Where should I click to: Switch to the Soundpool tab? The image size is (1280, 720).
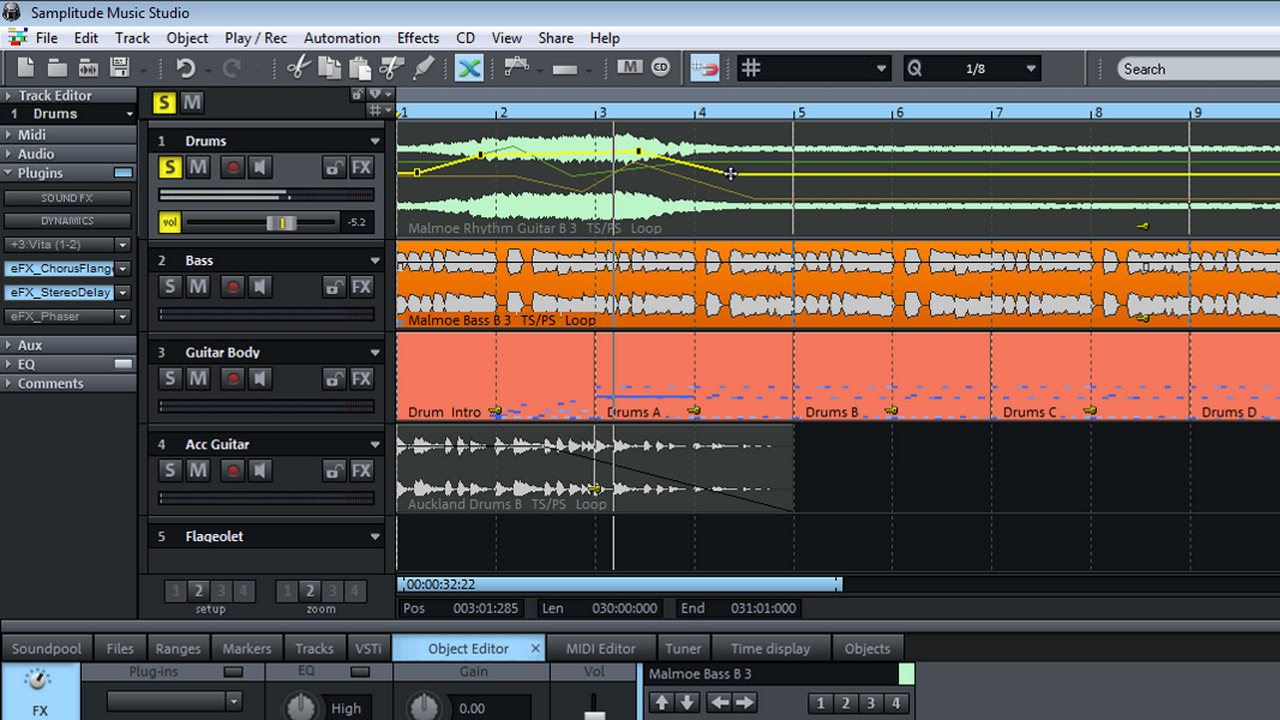47,648
